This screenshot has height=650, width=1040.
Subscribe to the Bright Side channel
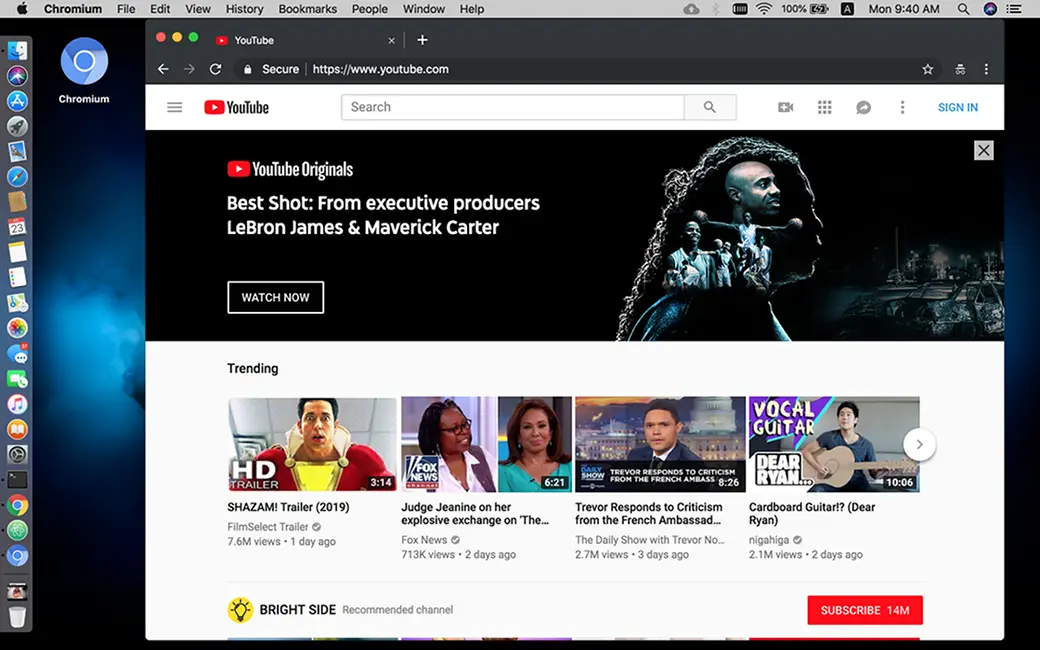tap(864, 609)
